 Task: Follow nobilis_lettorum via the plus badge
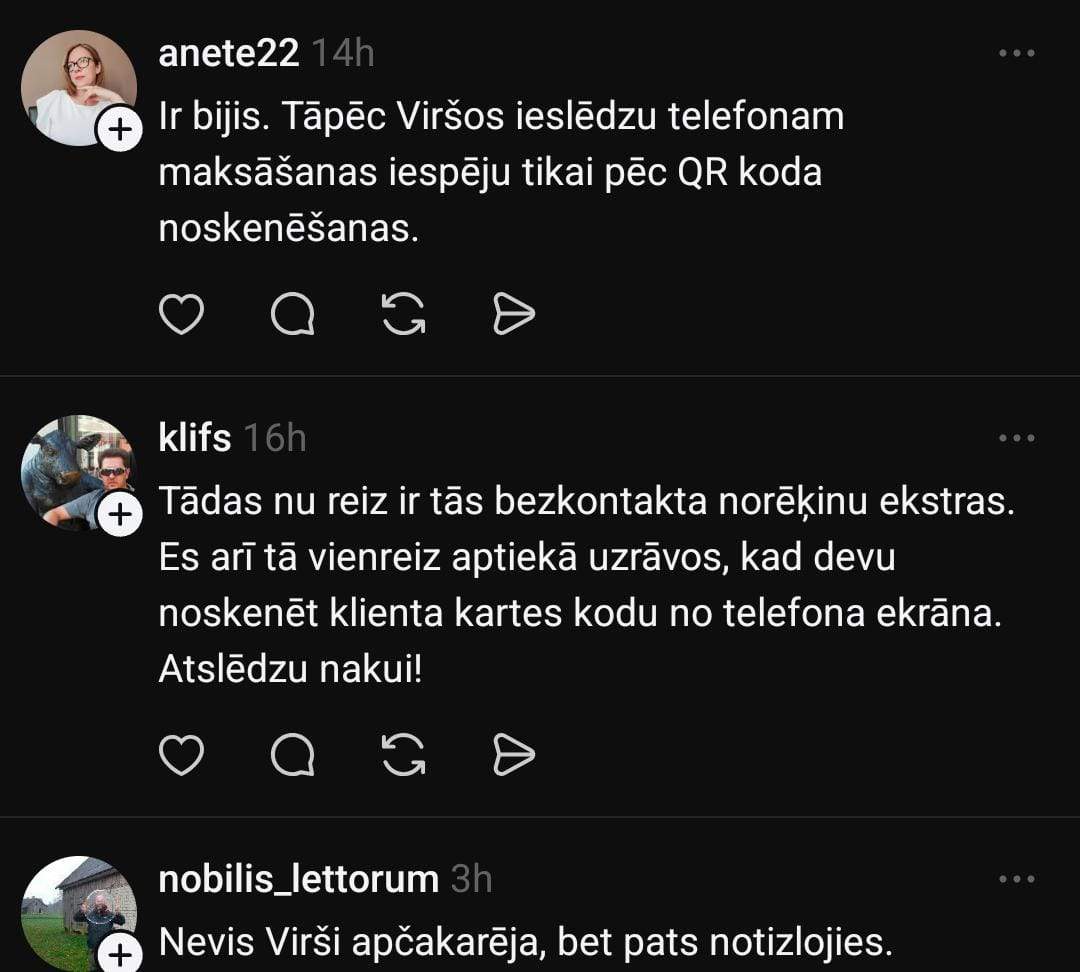(x=119, y=954)
